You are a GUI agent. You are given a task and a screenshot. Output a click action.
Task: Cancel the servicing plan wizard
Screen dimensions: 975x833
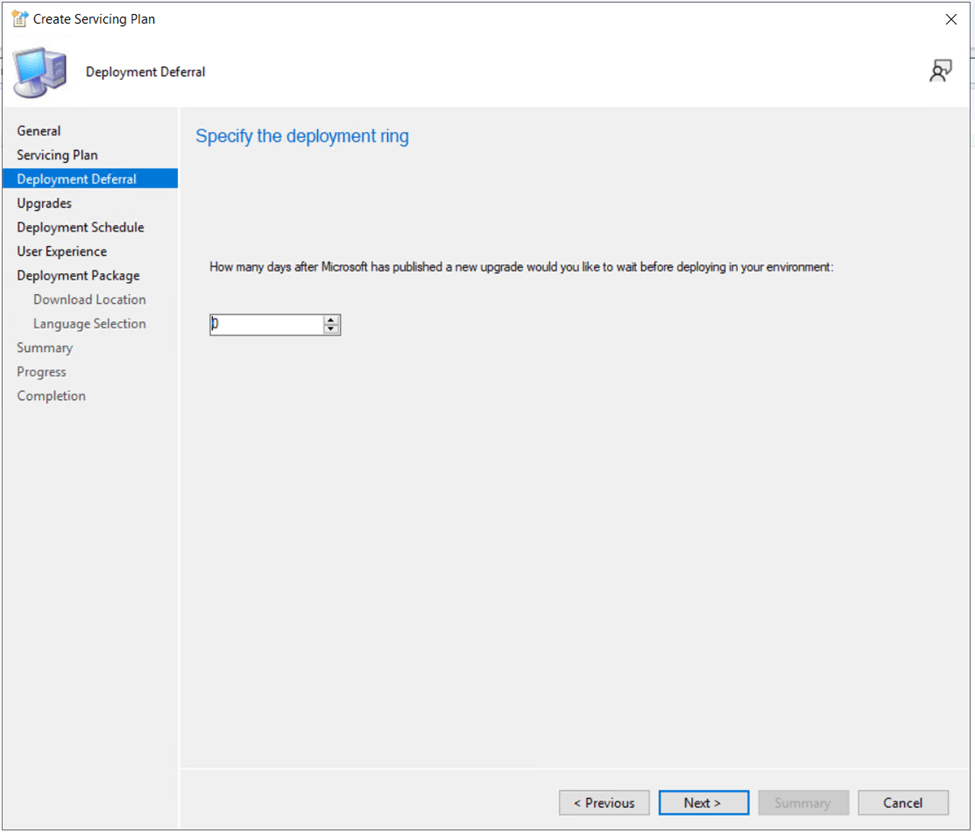pos(903,803)
